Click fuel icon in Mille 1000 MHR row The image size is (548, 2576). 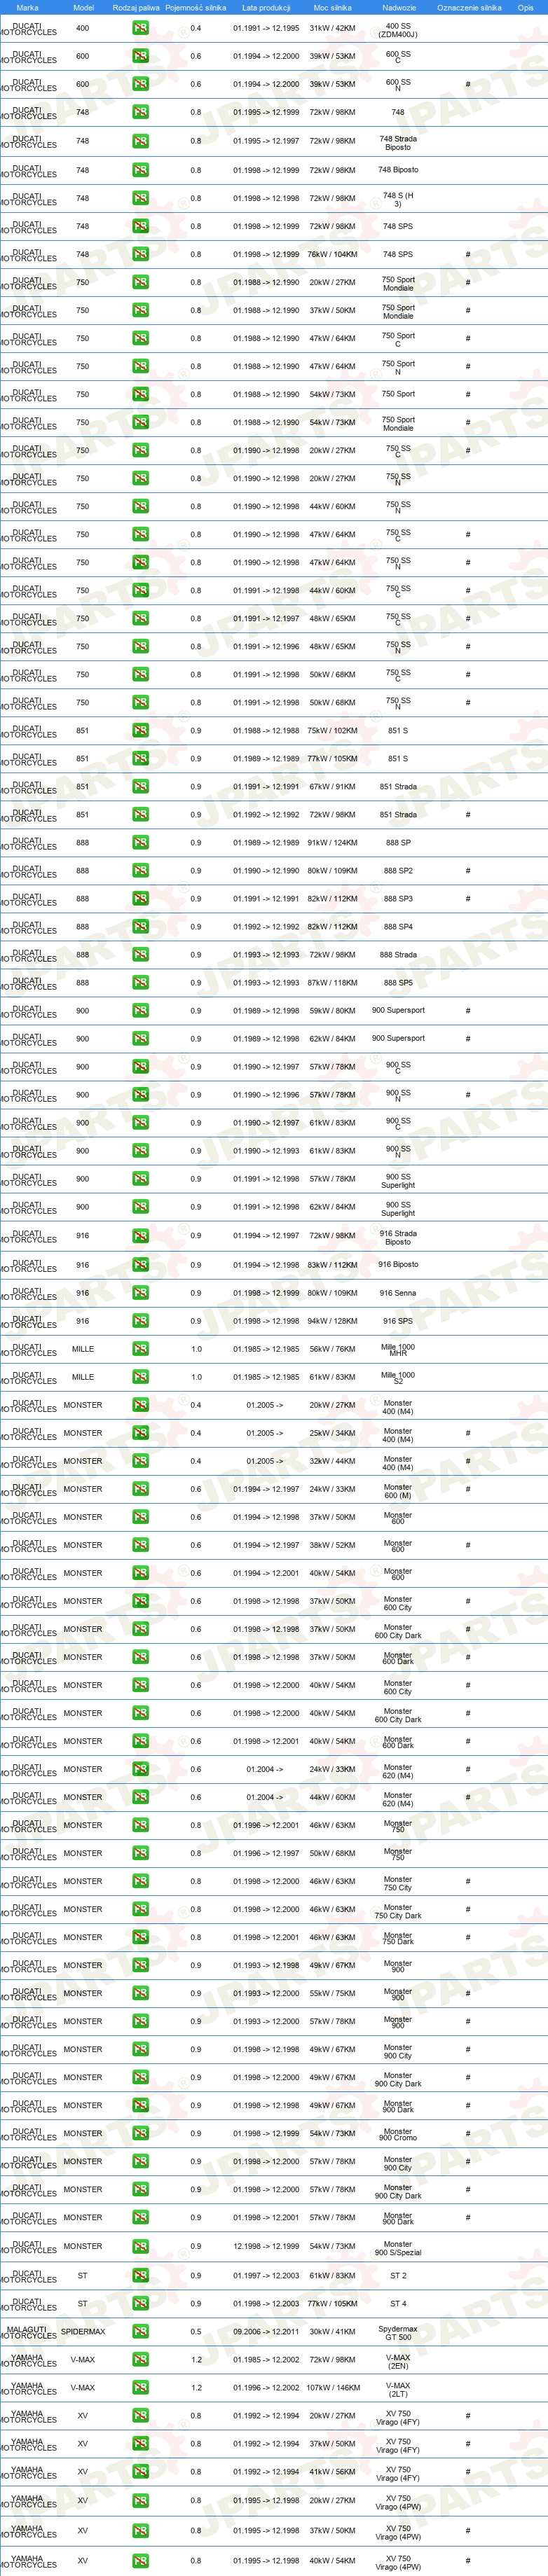click(x=140, y=1348)
